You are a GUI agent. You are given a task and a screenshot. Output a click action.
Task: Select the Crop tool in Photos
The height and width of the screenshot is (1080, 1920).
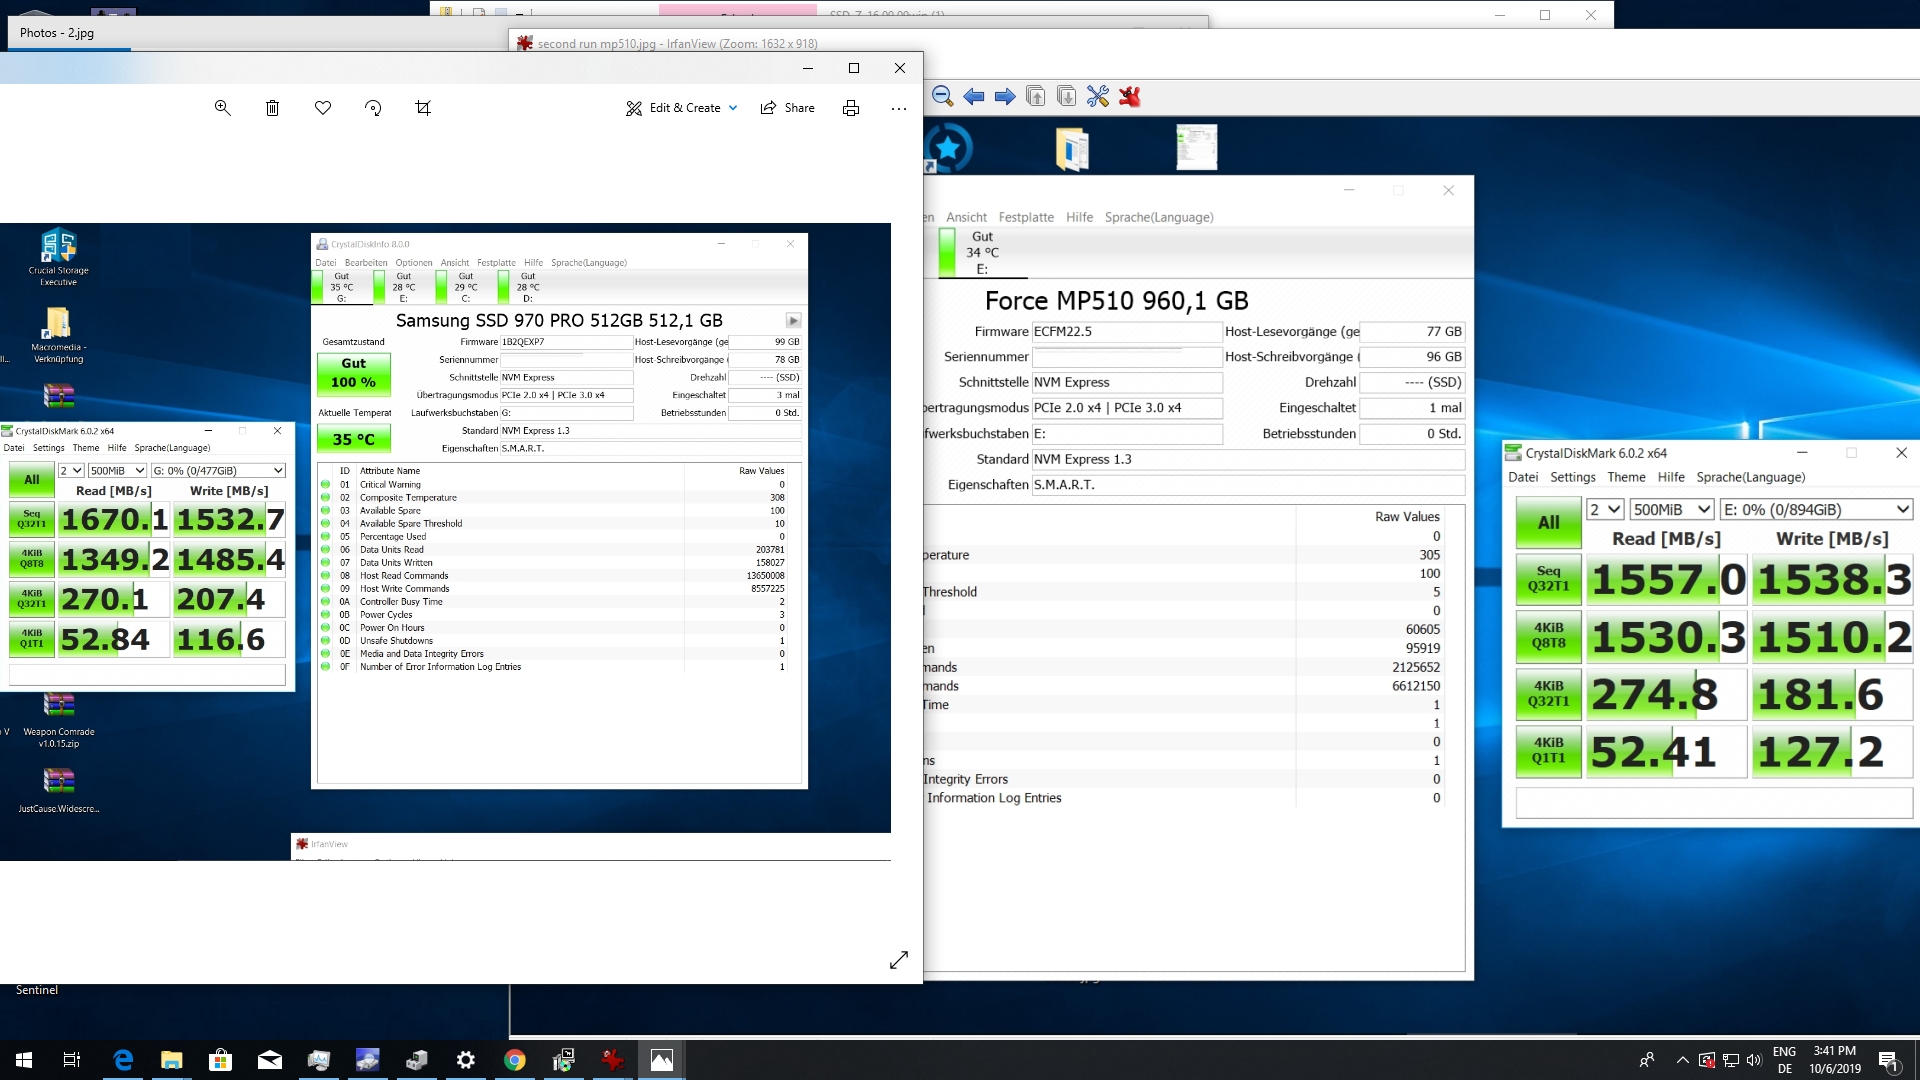click(423, 108)
